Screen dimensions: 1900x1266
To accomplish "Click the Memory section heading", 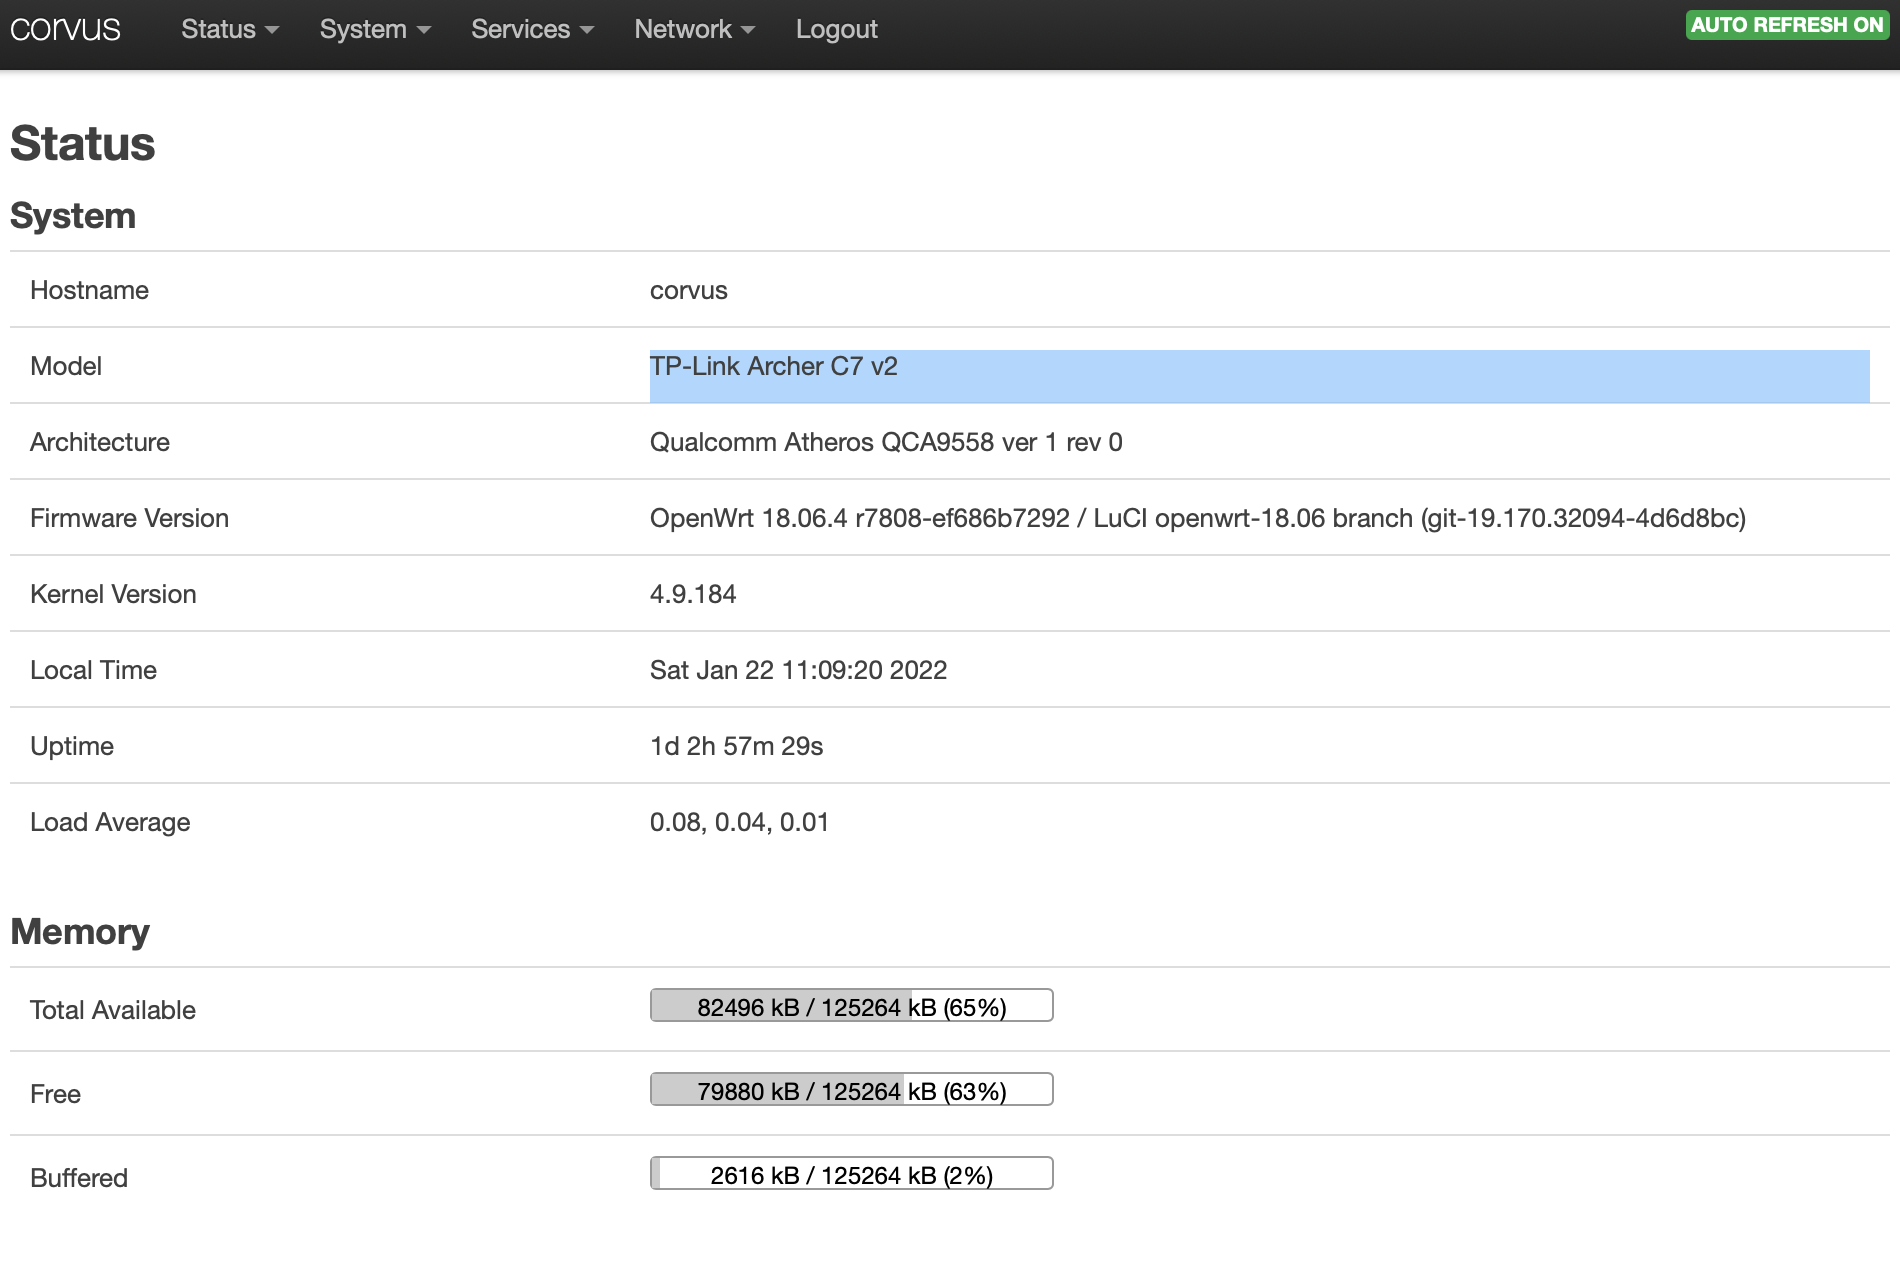I will [80, 931].
